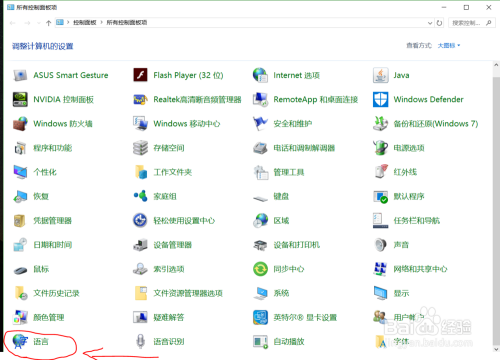
Task: Open 安全和维护 flag icon
Action: click(x=260, y=124)
